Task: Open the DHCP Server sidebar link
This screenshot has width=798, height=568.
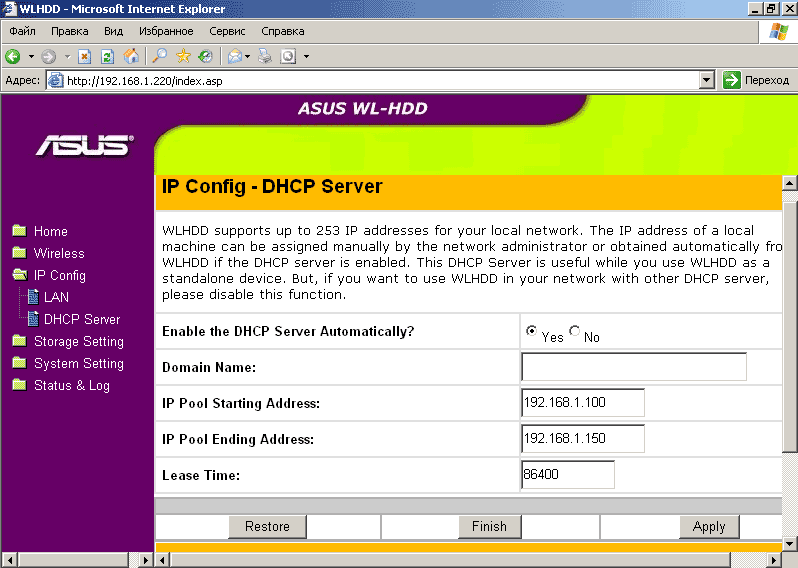Action: [x=82, y=319]
